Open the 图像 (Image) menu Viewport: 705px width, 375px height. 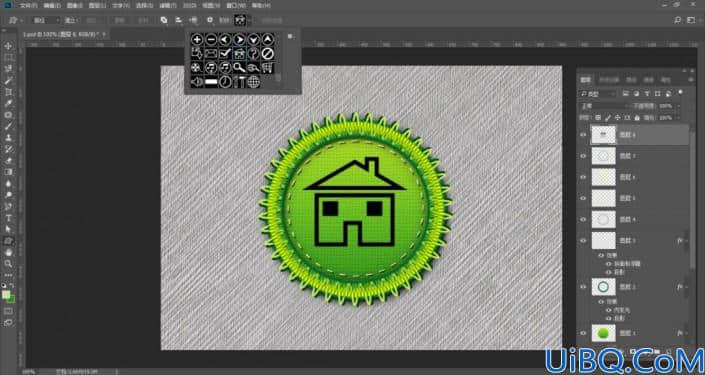pyautogui.click(x=75, y=6)
